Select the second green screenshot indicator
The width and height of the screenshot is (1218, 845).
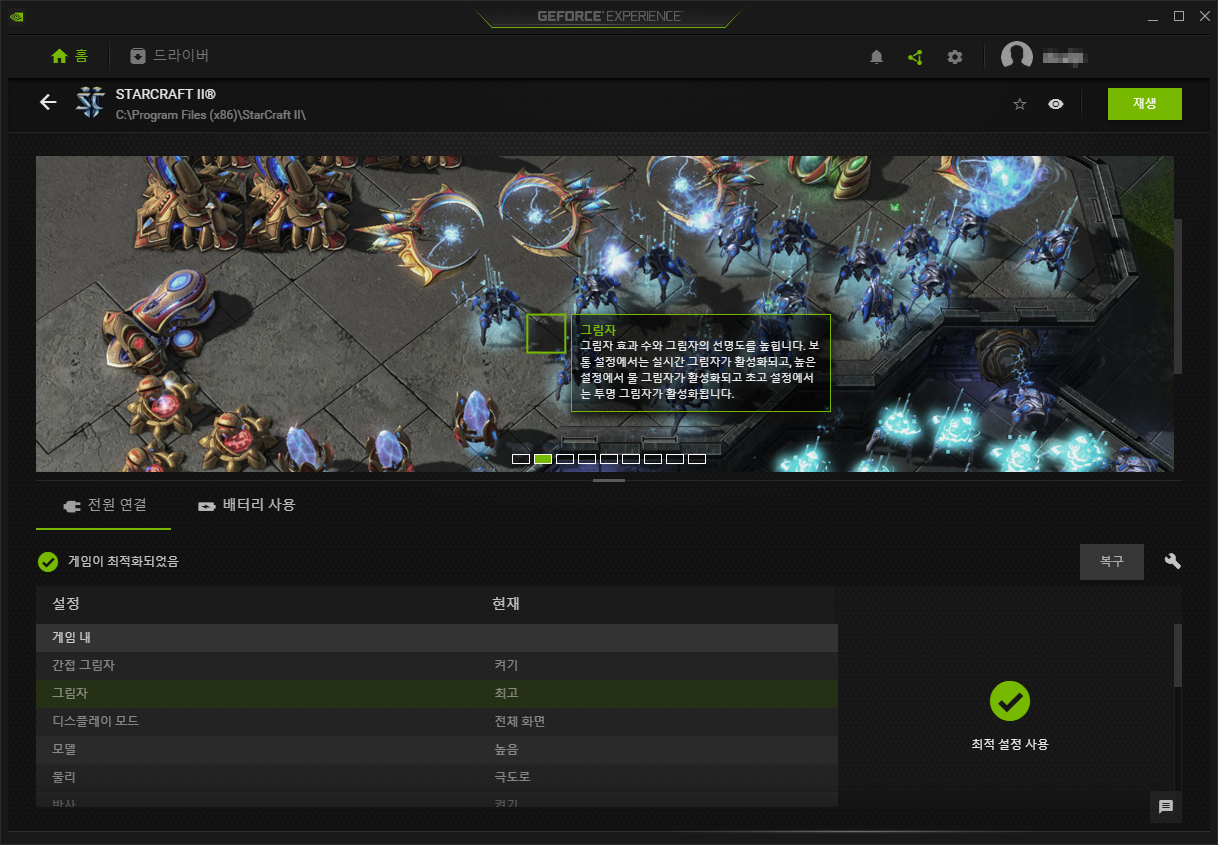coord(543,459)
